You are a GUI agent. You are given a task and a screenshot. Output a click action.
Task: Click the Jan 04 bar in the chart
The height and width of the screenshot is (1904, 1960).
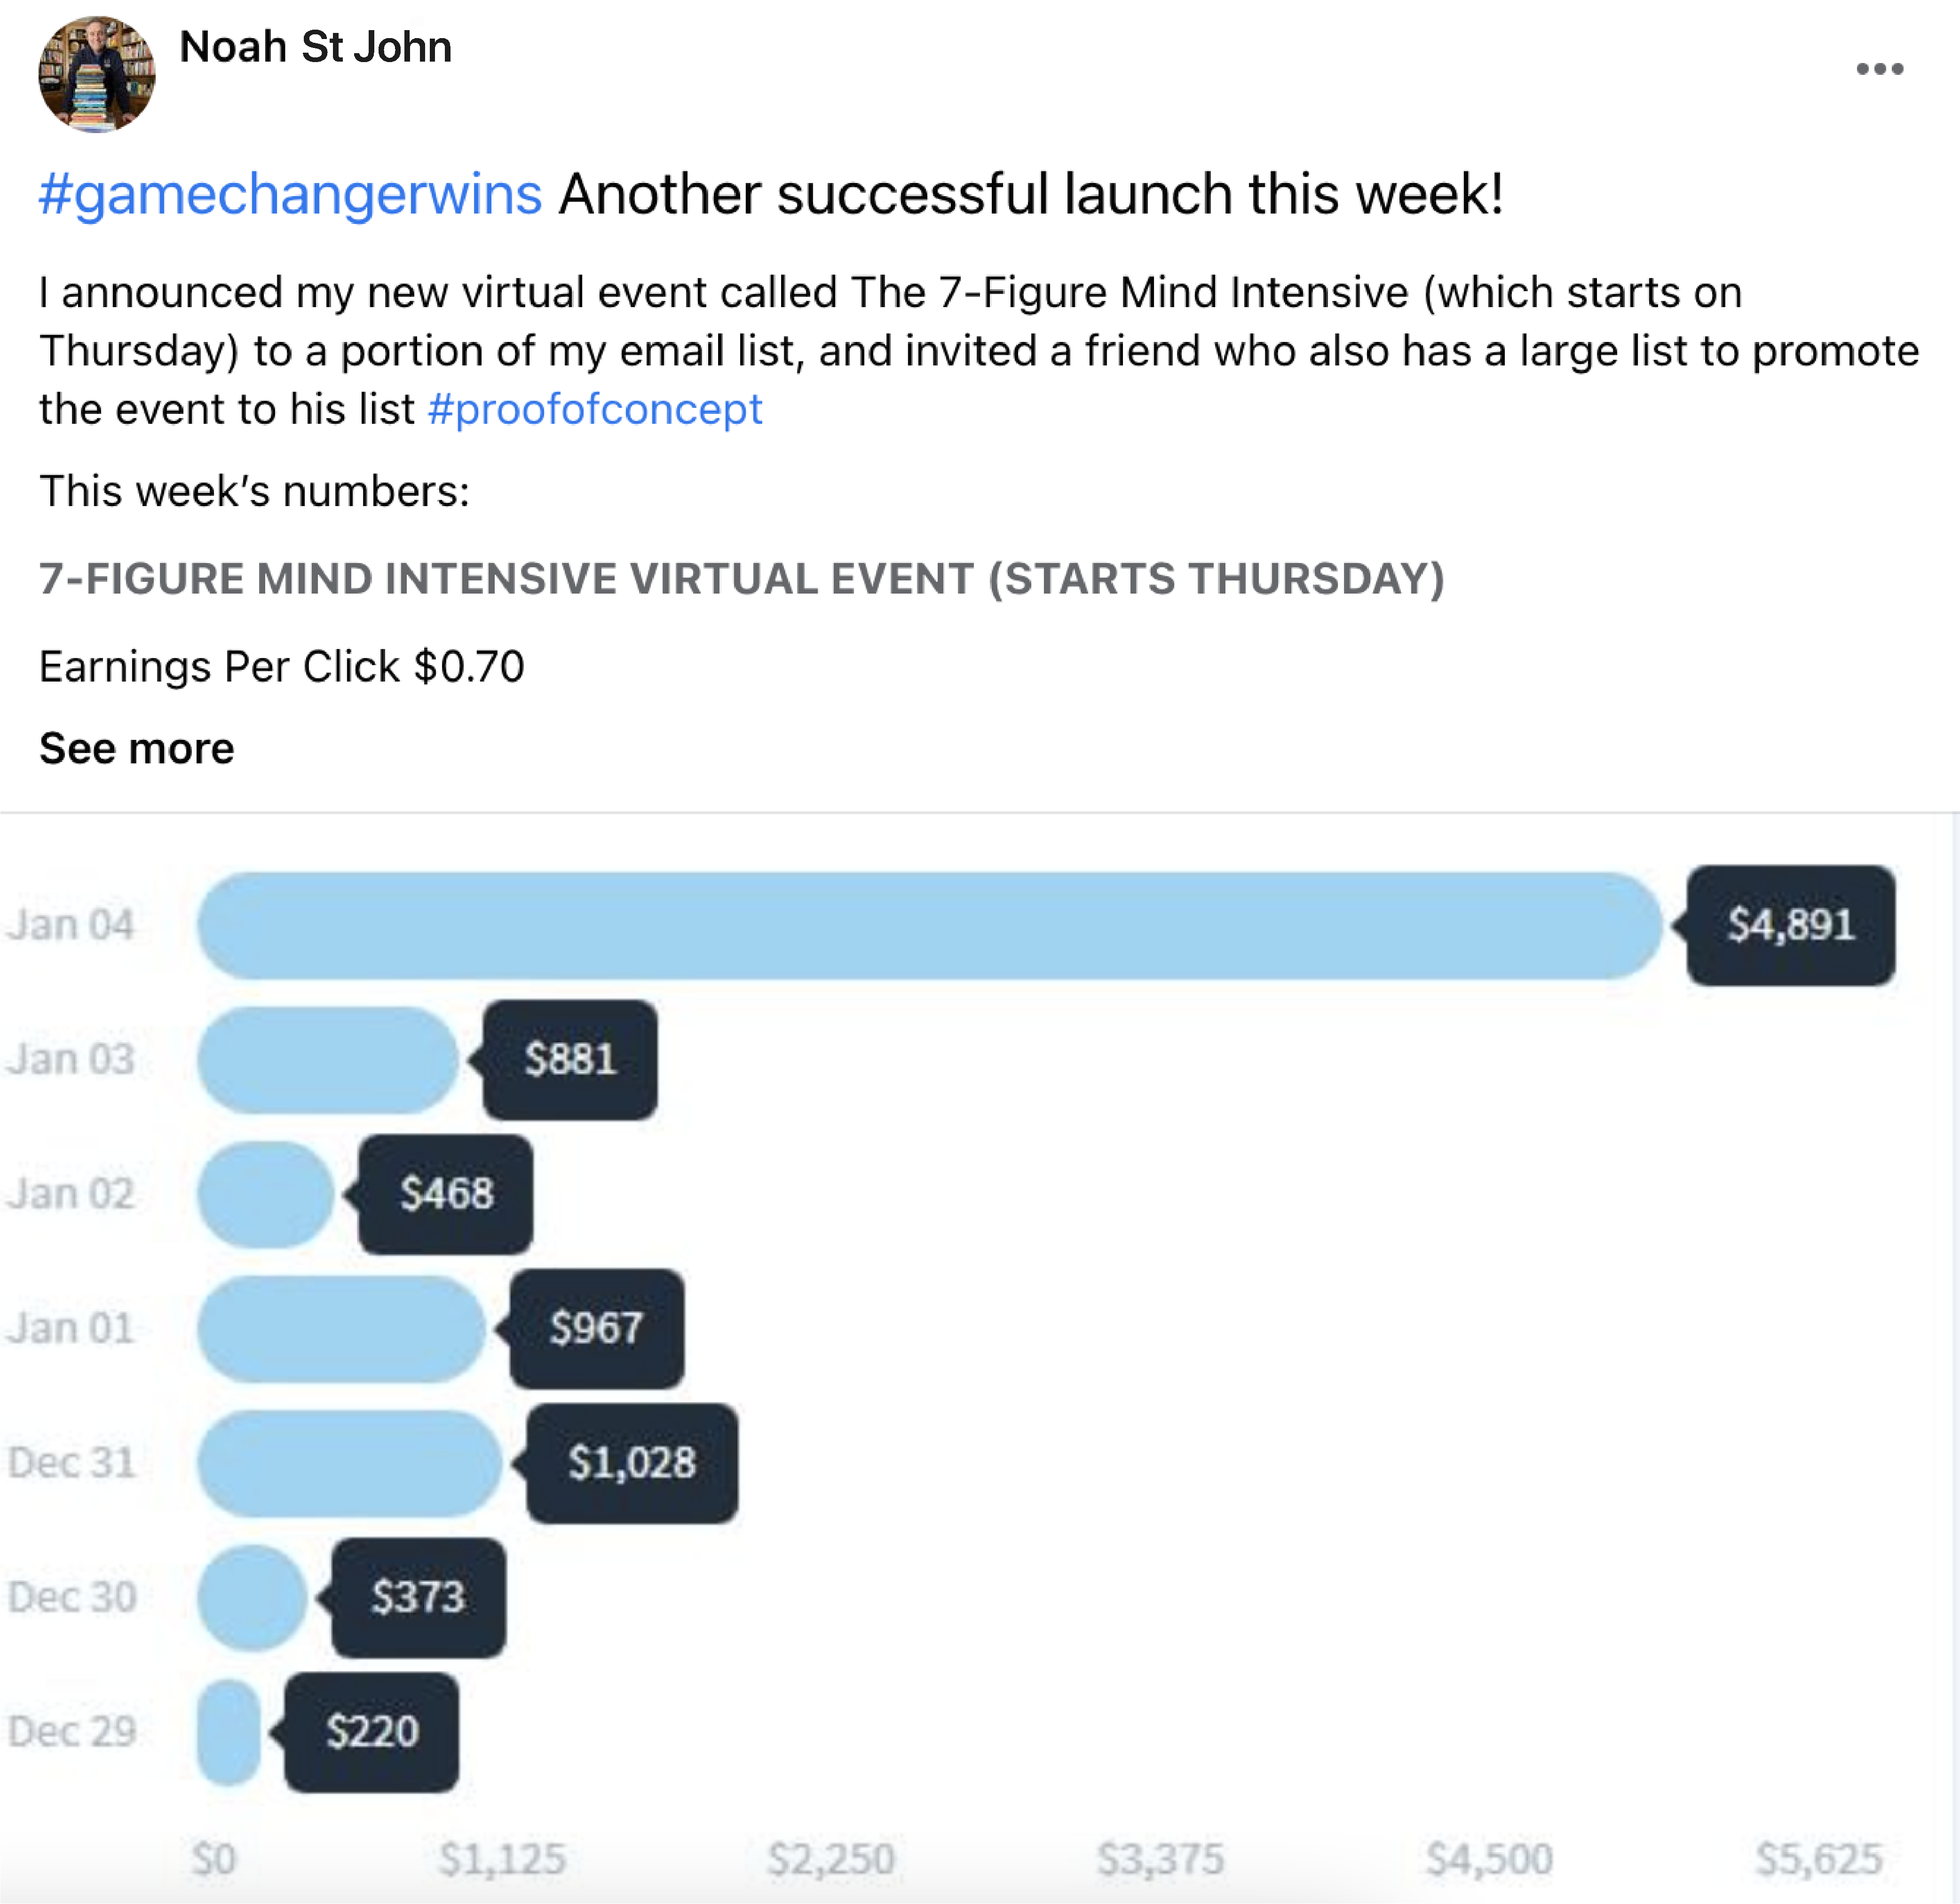[x=929, y=925]
